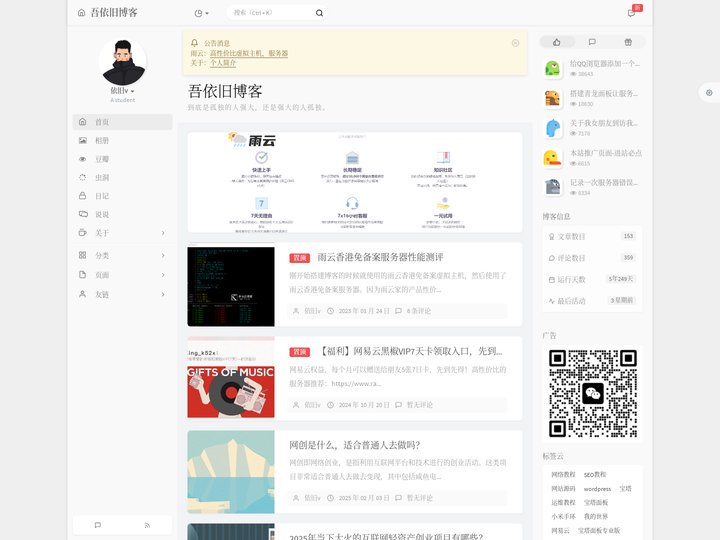The width and height of the screenshot is (720, 540).
Task: Expand the 页面 pages chevron
Action: point(163,275)
